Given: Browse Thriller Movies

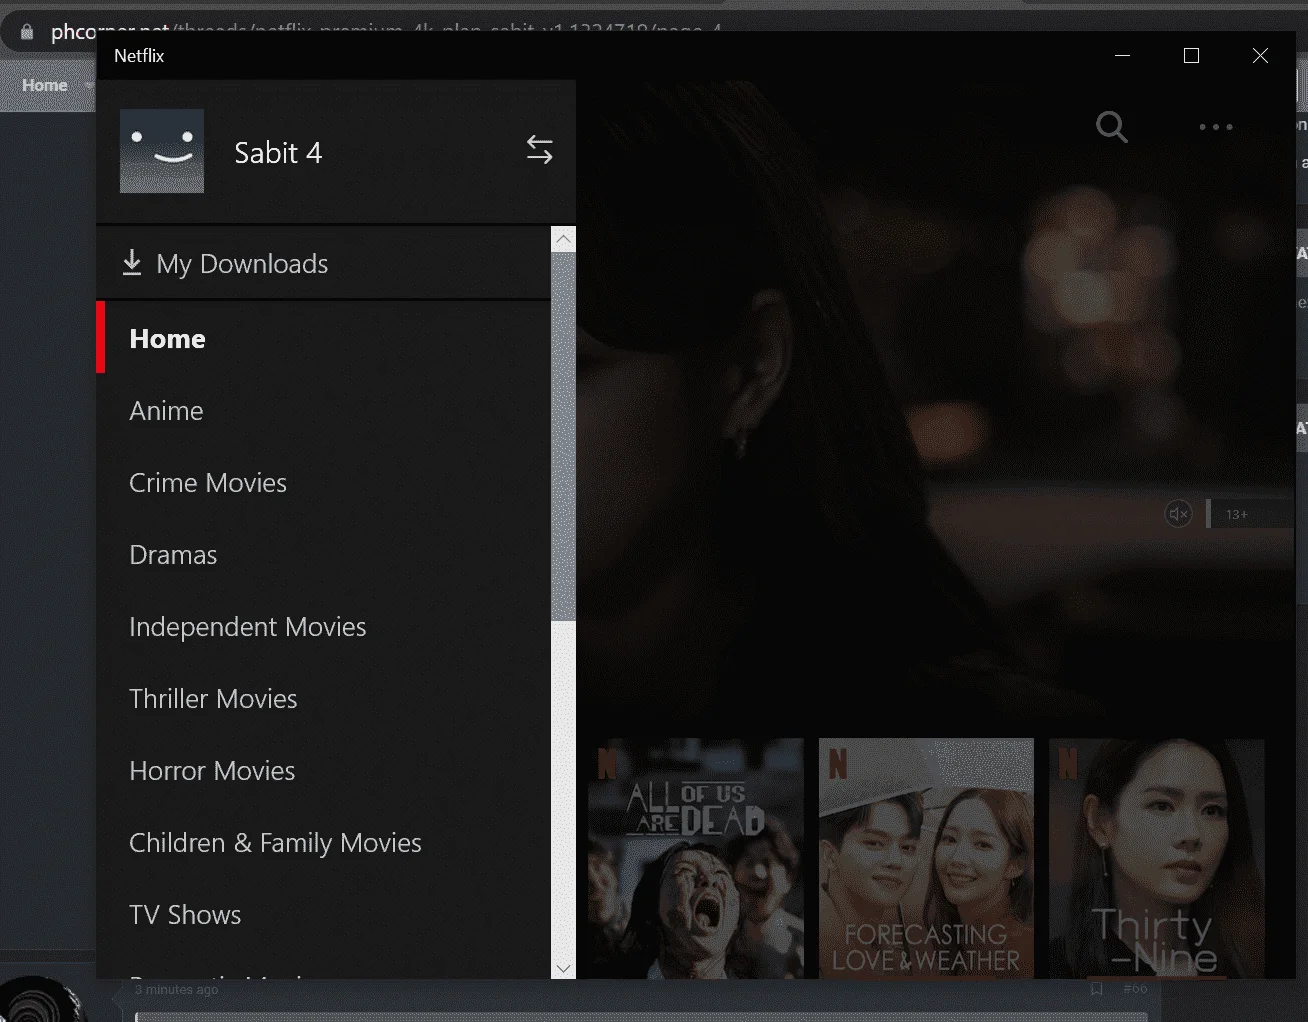Looking at the screenshot, I should pos(324,699).
